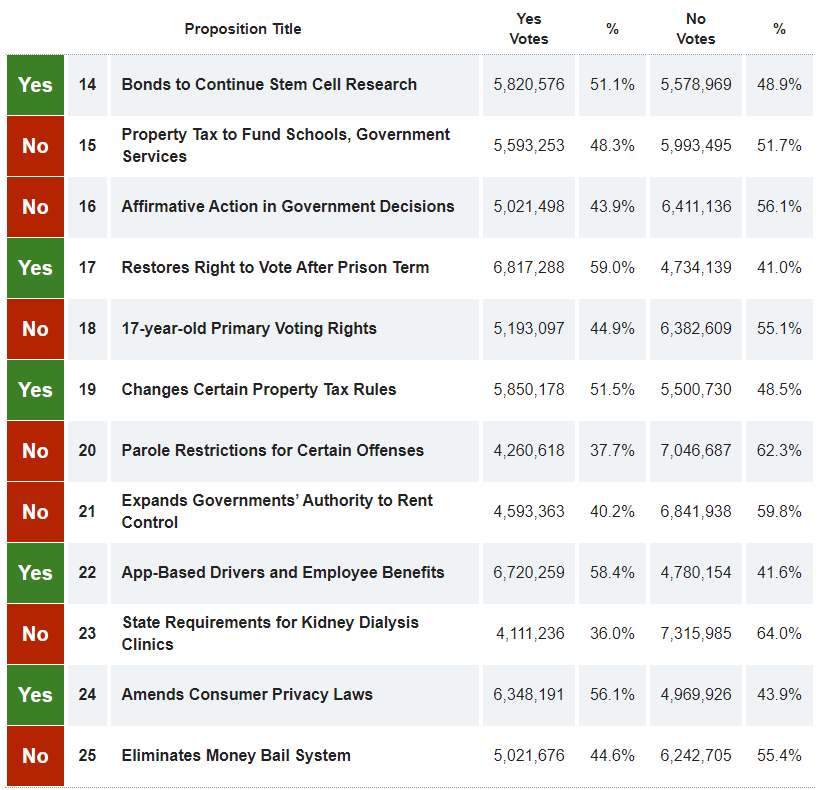
Task: Open "Affirmative Action in Government Decisions" title
Action: (287, 207)
